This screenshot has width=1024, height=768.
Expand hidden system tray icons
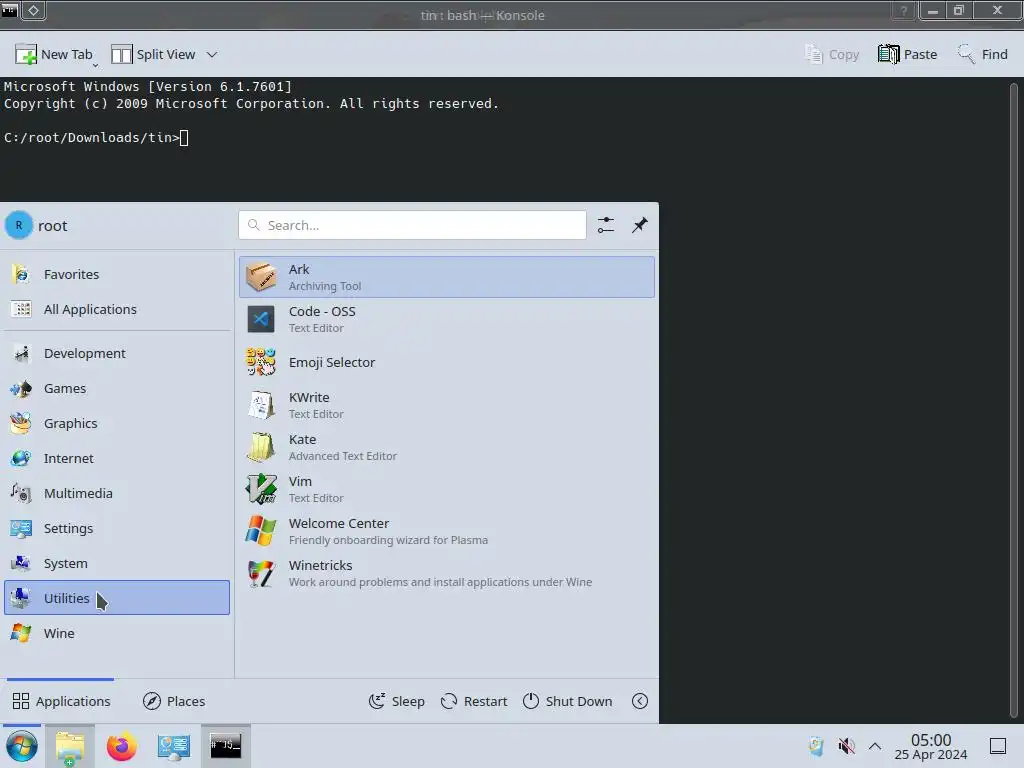click(875, 746)
